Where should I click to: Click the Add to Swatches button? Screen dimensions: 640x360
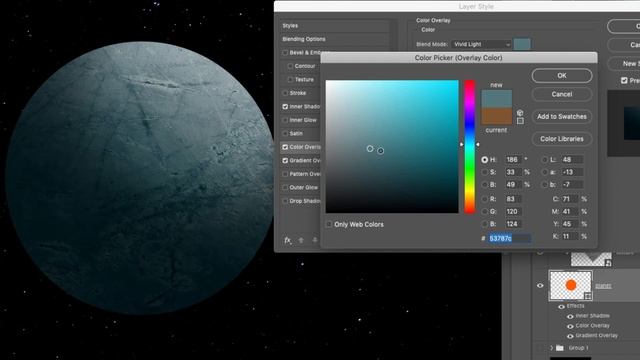tap(562, 117)
